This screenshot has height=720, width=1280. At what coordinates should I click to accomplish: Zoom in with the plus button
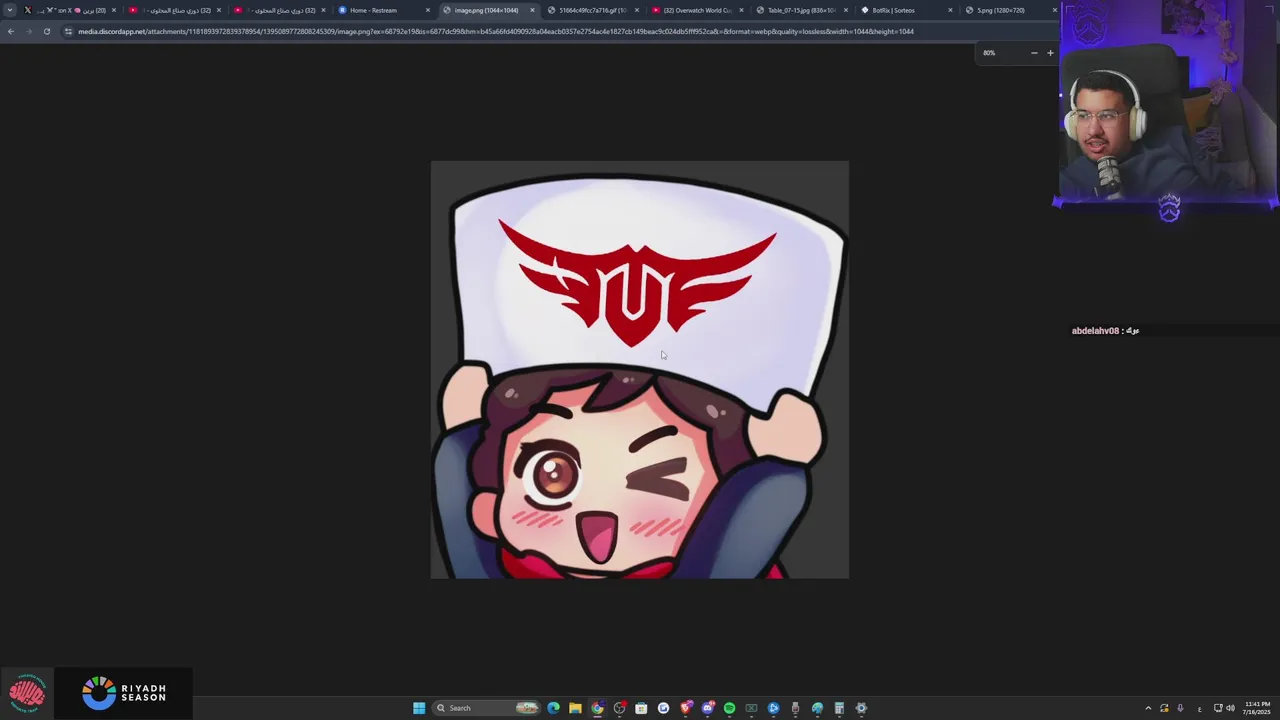[x=1050, y=52]
